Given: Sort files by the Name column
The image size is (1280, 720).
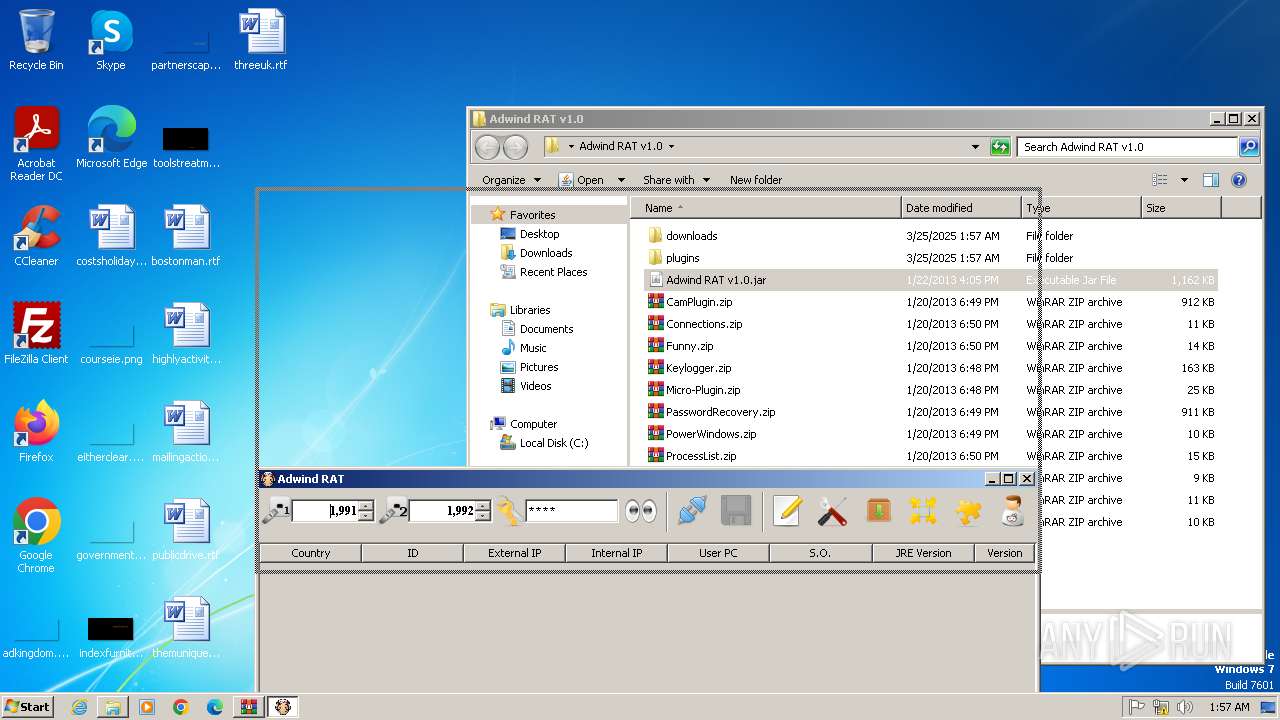Looking at the screenshot, I should (765, 208).
